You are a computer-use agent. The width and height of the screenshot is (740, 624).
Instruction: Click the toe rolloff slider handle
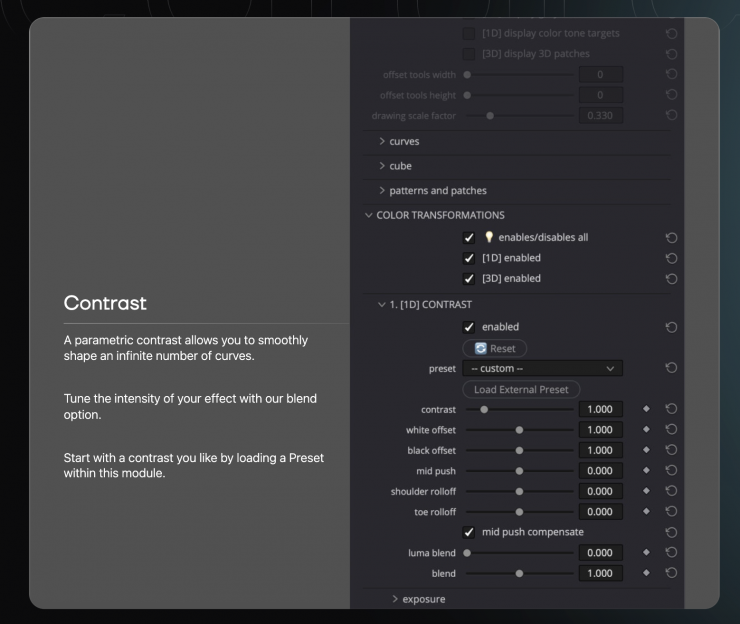coord(519,512)
